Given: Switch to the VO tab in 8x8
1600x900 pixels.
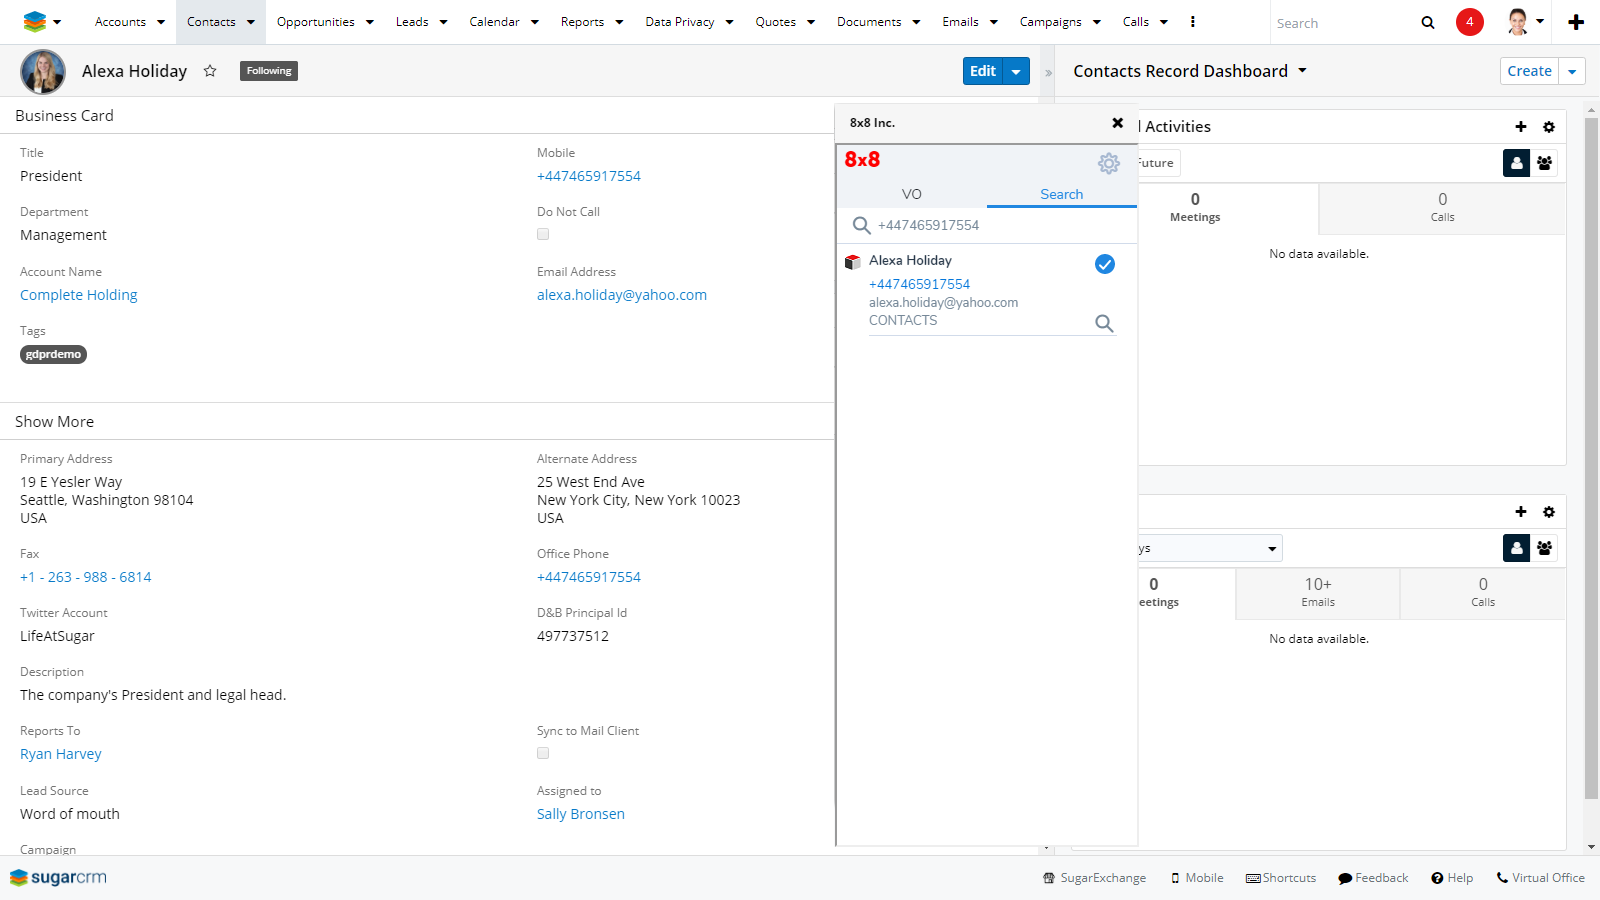Looking at the screenshot, I should tap(912, 194).
